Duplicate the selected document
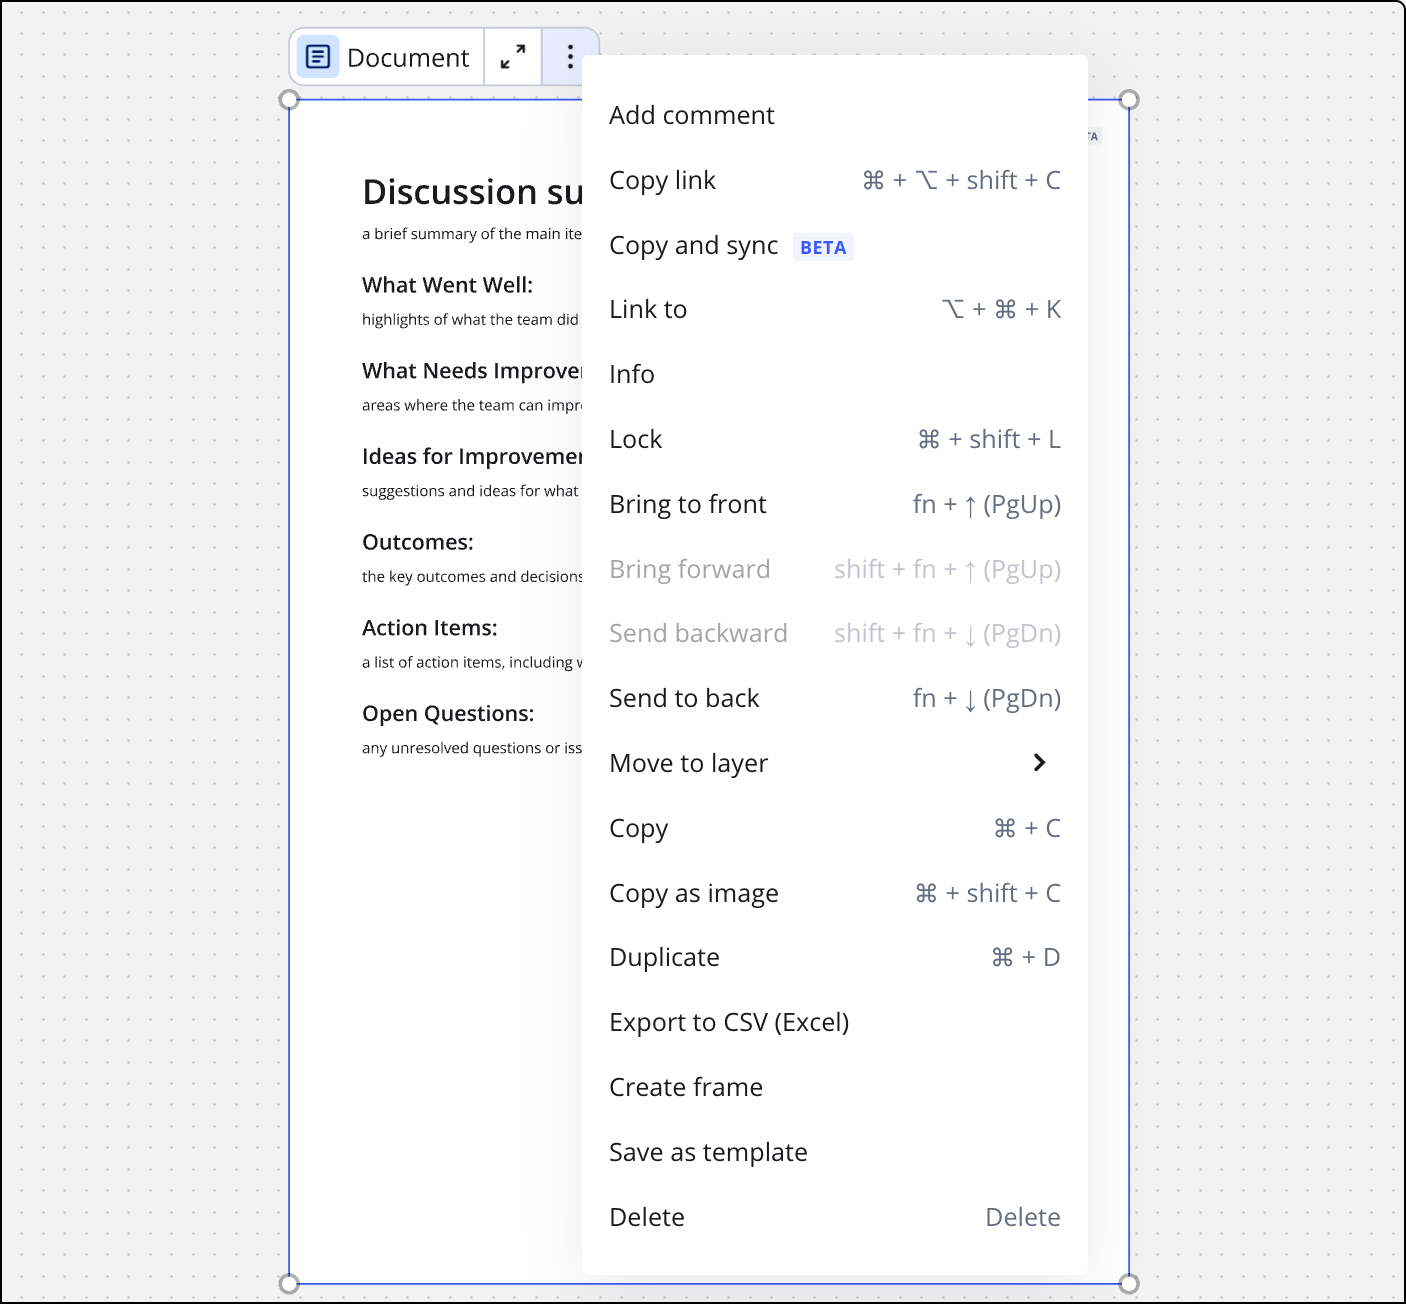Viewport: 1406px width, 1304px height. click(664, 958)
